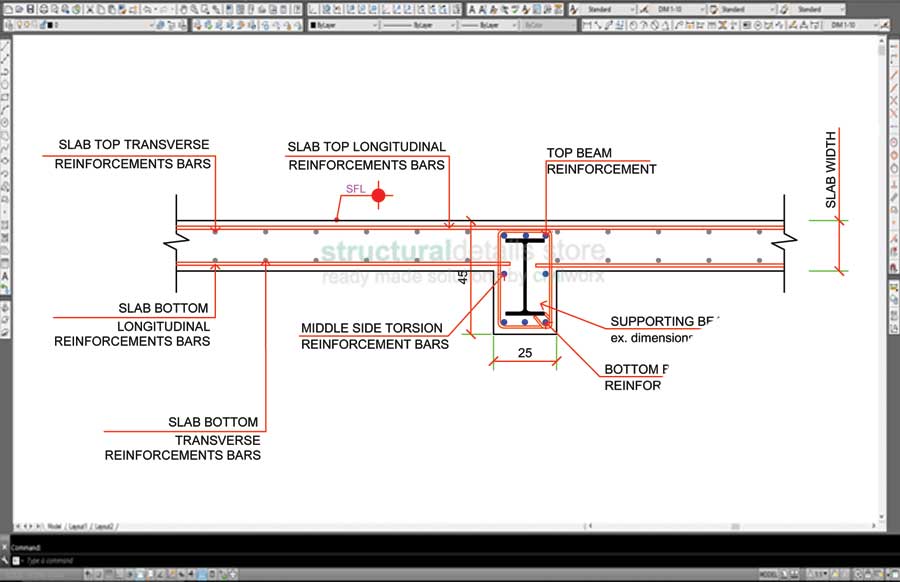Click the Undo arrow icon
Screen dimensions: 900x582
(x=146, y=9)
